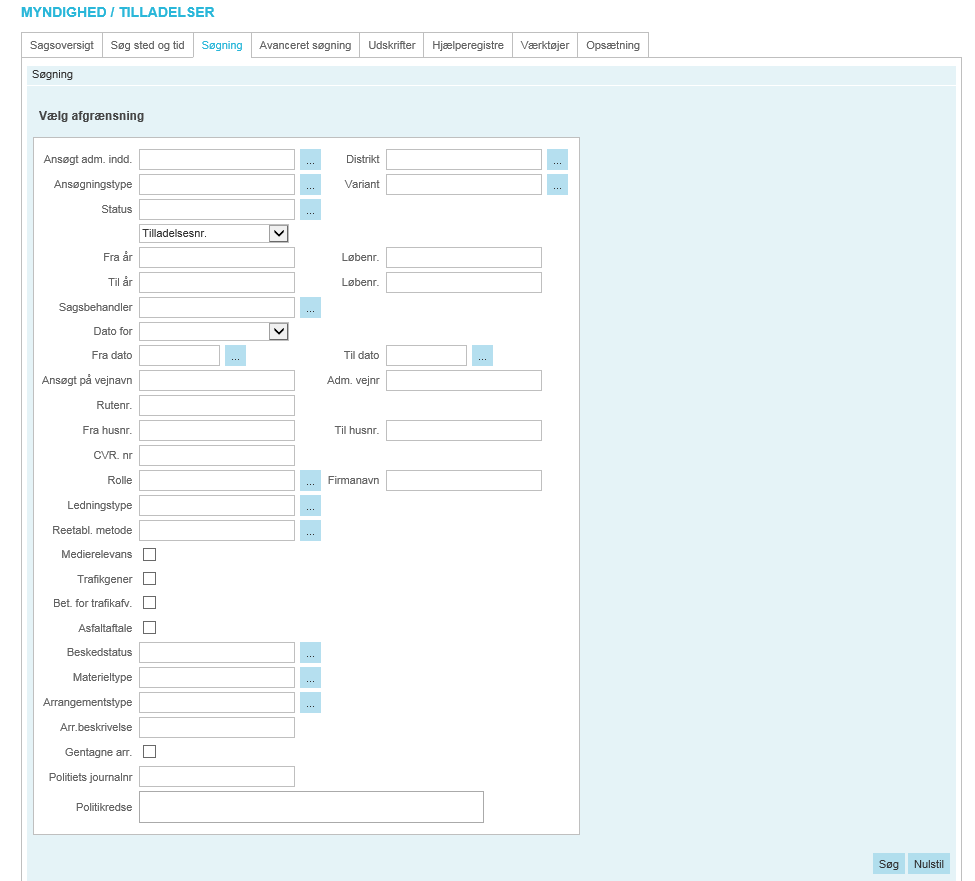Enable the Medierelevans checkbox
This screenshot has height=881, width=975.
pos(150,554)
